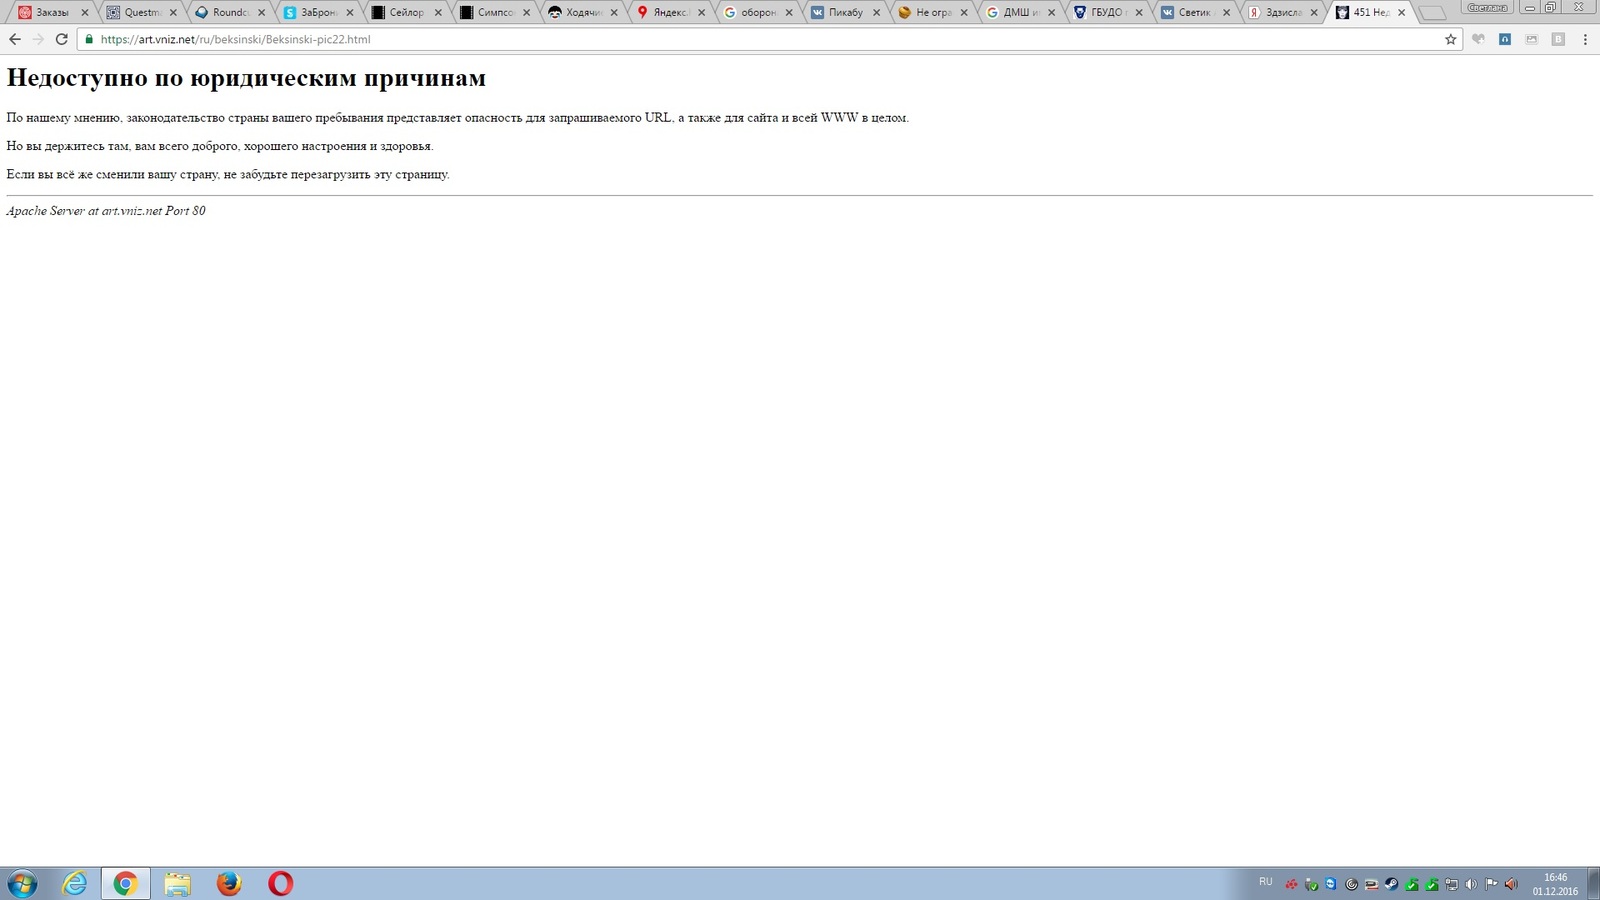1600x900 pixels.
Task: Click the picture extension icon in toolbar
Action: click(x=1531, y=39)
